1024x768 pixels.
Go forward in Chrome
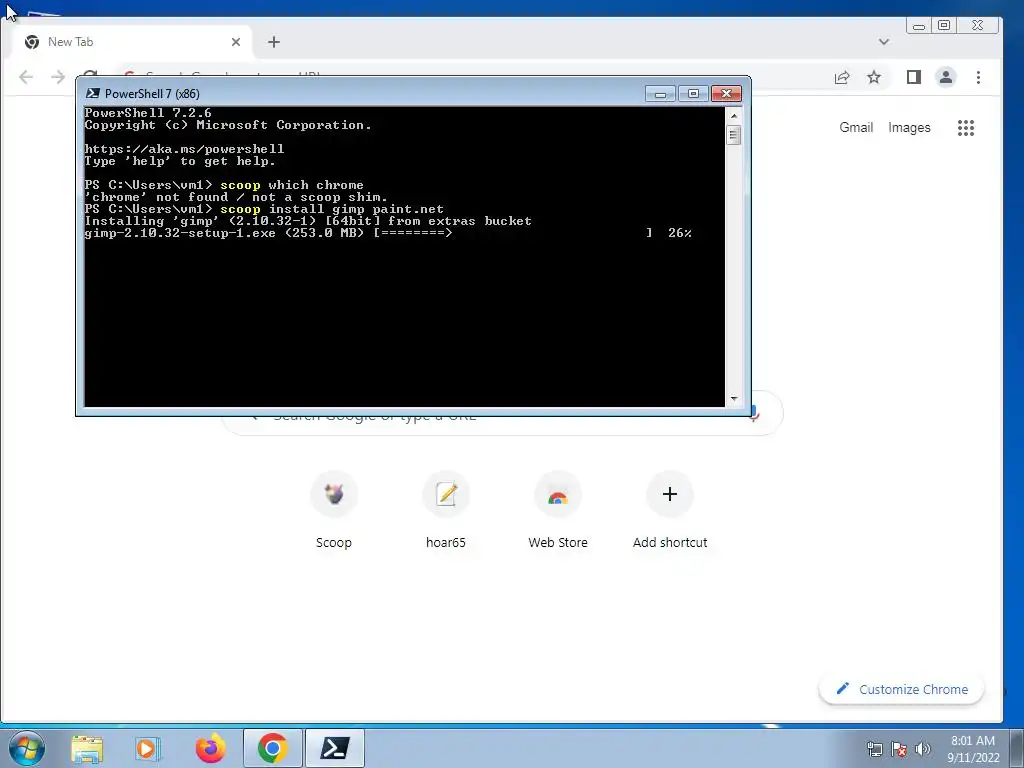pyautogui.click(x=58, y=77)
